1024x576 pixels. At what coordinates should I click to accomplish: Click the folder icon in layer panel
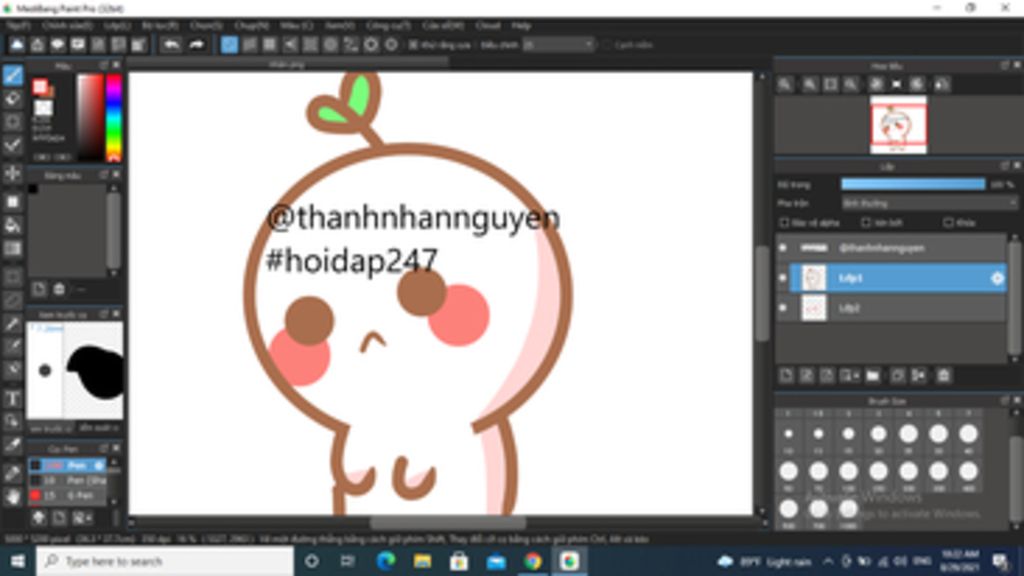872,376
